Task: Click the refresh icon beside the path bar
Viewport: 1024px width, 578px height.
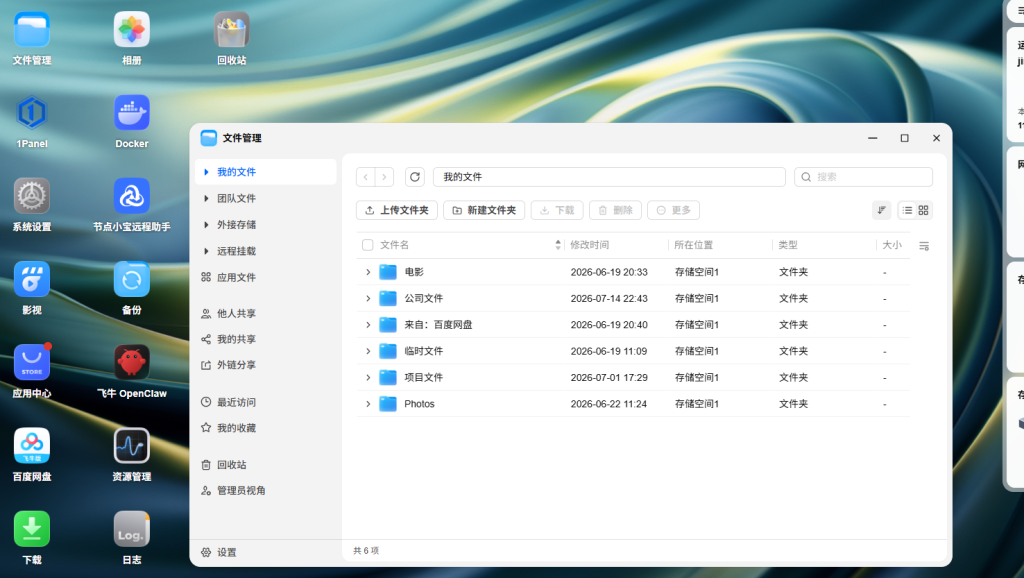Action: 415,177
